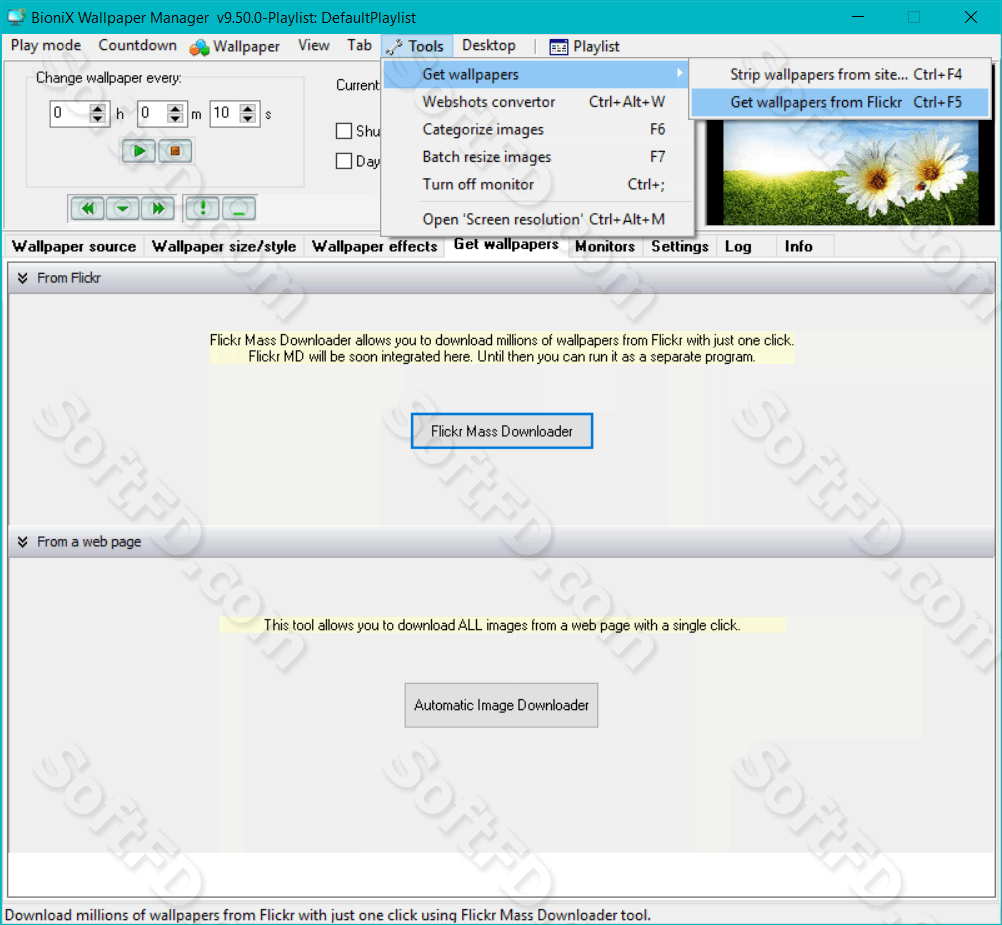Toggle the Day... checkbox

pyautogui.click(x=344, y=161)
